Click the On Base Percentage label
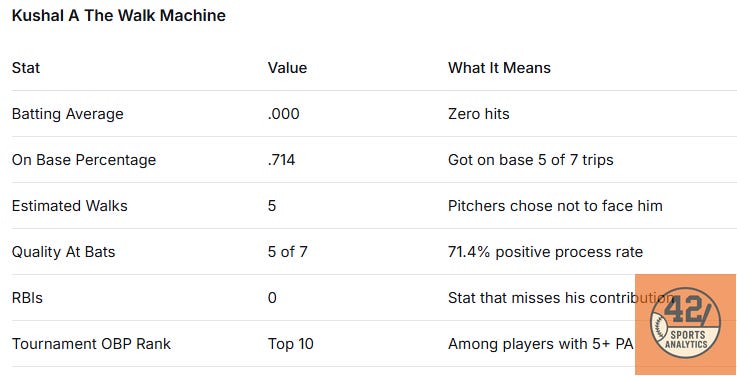 [84, 160]
